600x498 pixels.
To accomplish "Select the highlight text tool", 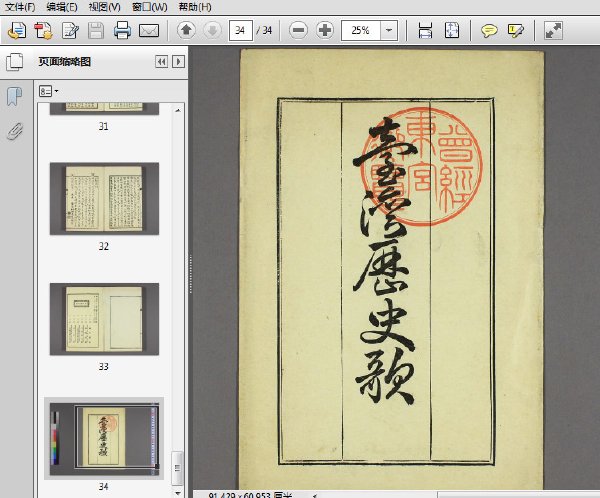I will click(x=515, y=30).
